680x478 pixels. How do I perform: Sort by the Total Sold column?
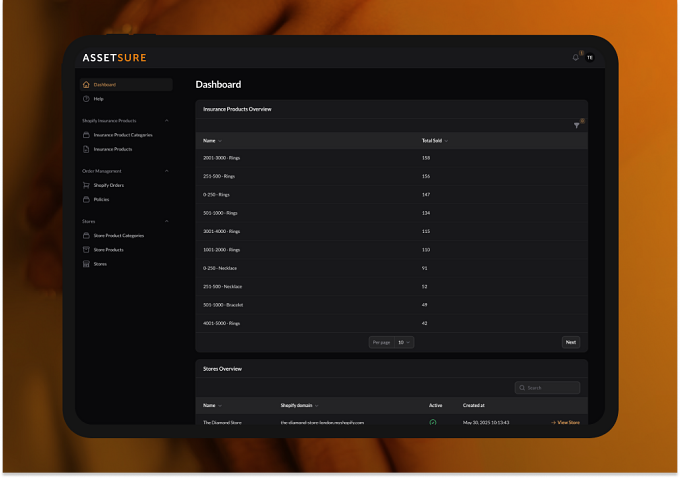tap(435, 141)
